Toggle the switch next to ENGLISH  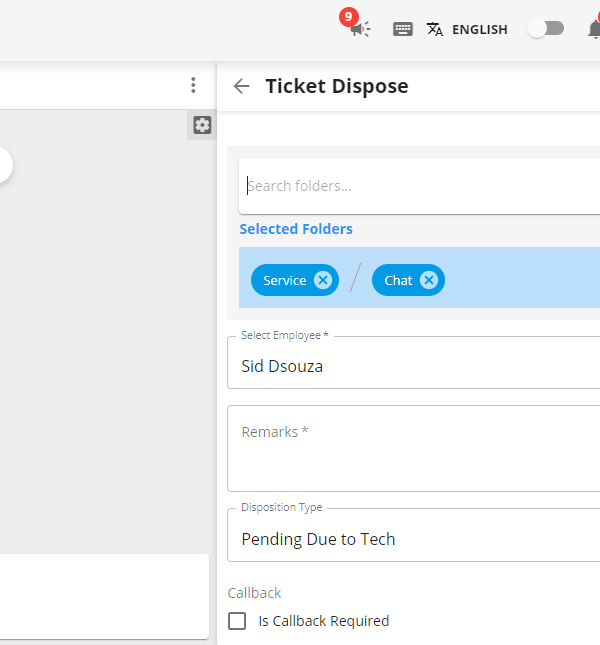546,29
